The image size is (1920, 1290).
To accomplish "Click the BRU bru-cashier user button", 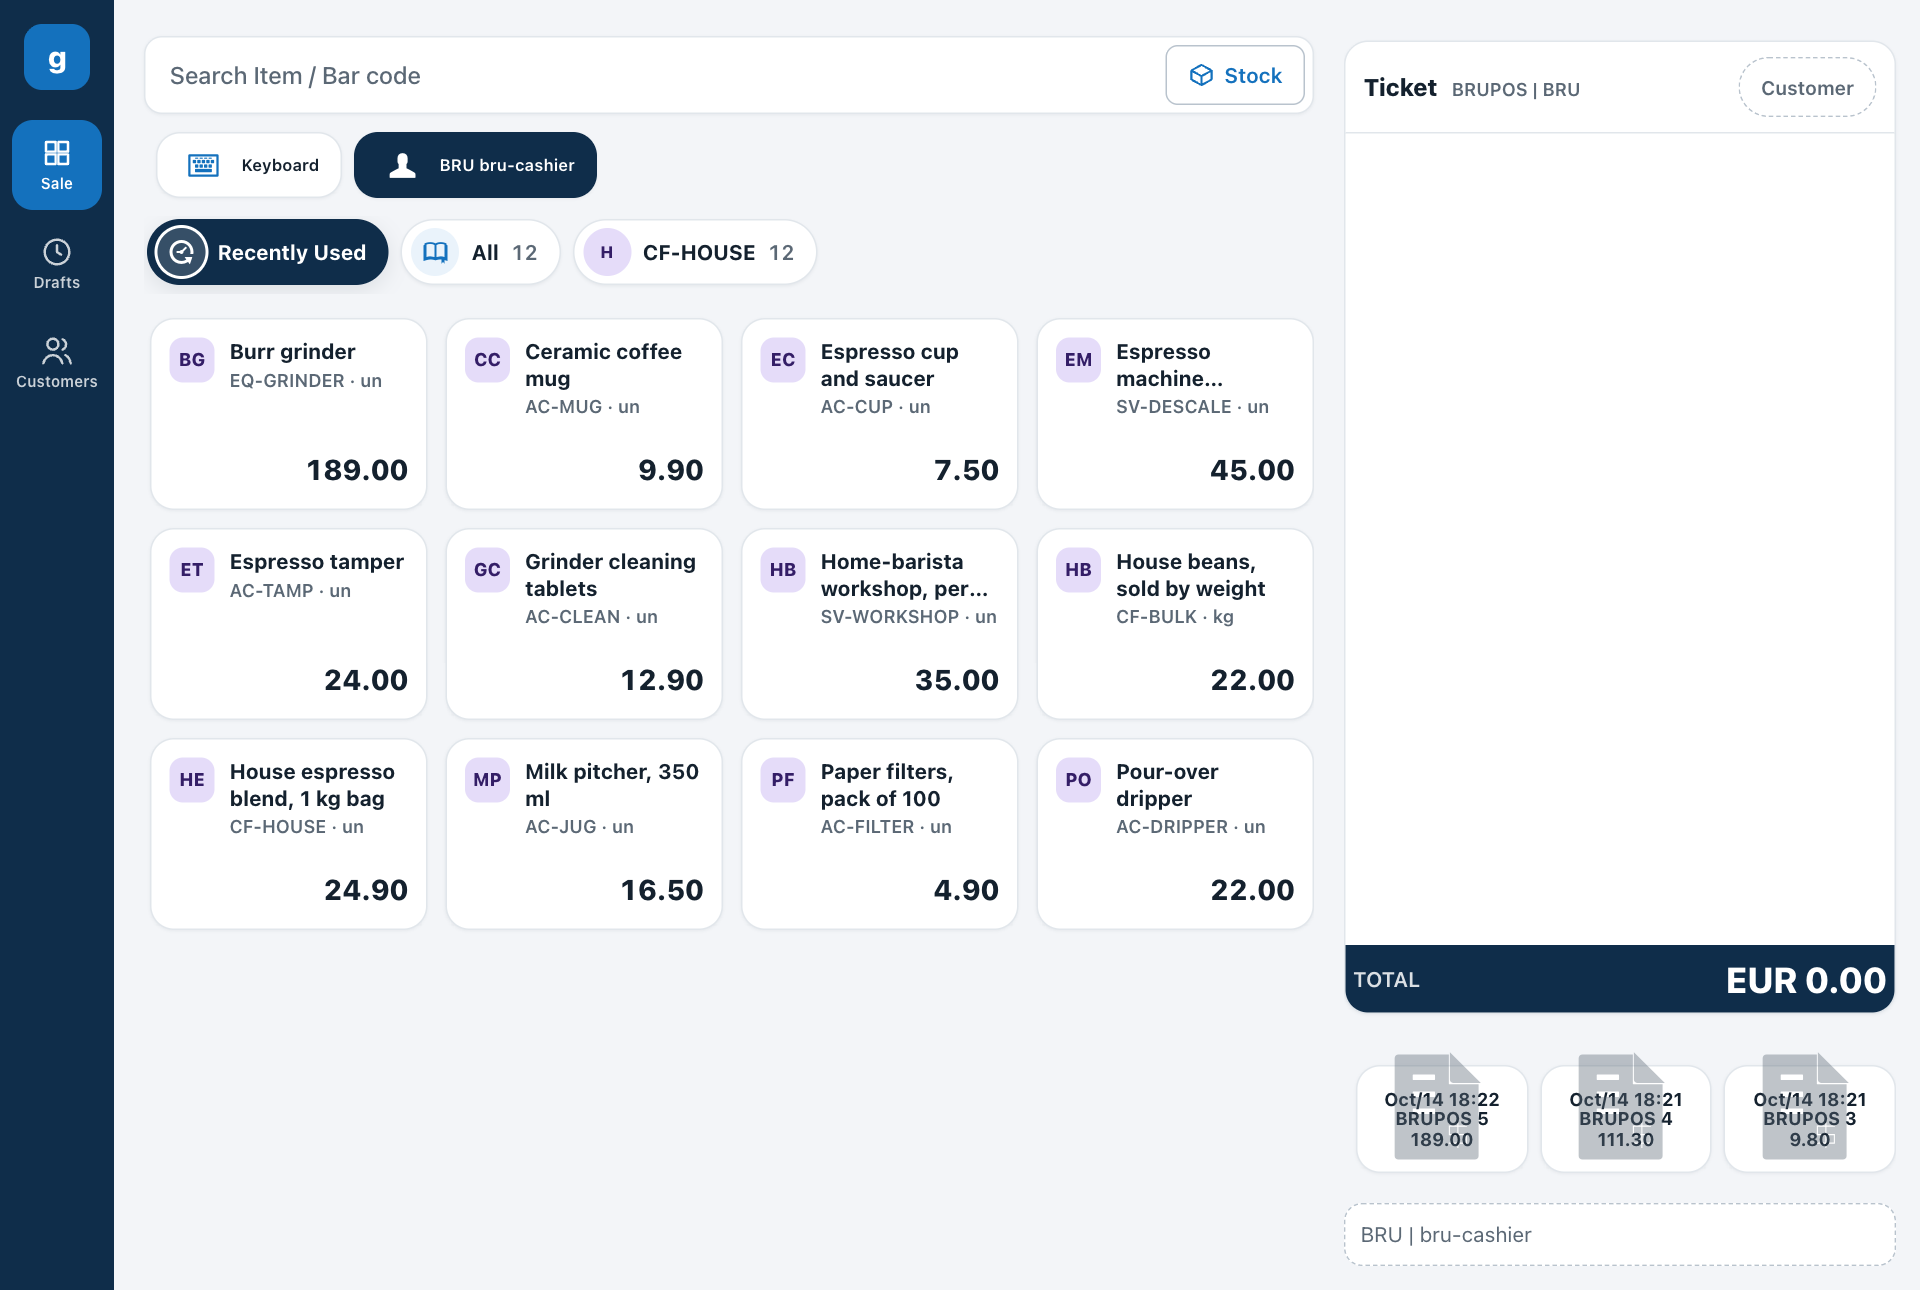I will pos(475,165).
